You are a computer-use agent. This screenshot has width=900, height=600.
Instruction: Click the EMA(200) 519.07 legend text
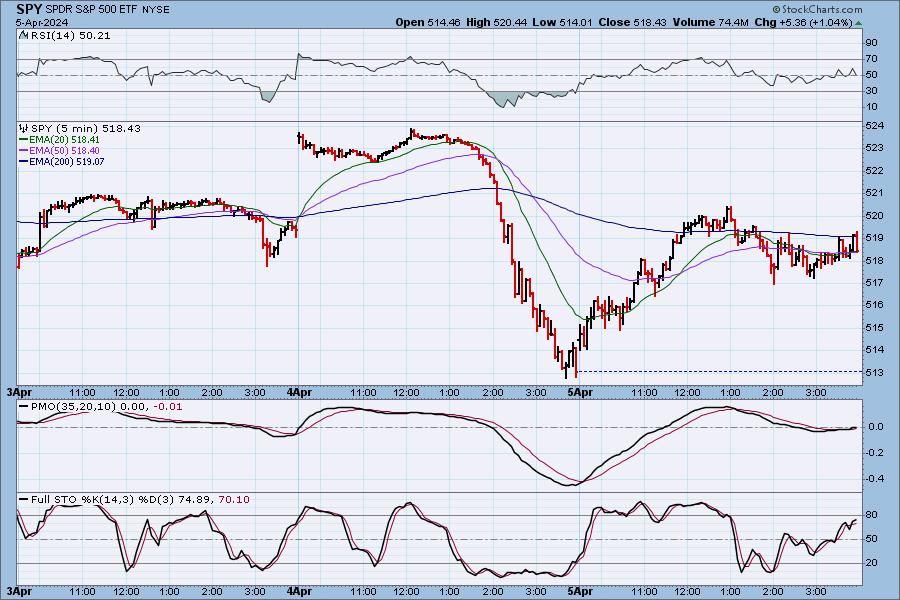(66, 161)
